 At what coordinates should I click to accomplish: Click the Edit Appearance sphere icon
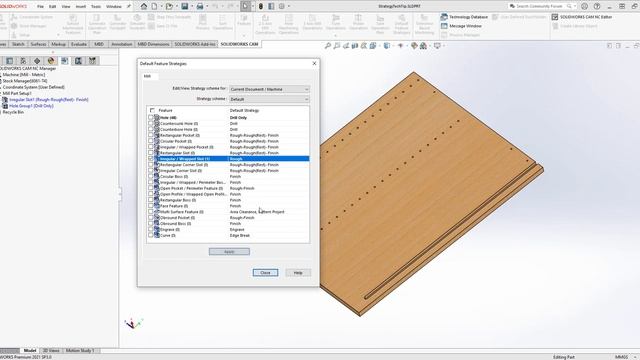414,46
